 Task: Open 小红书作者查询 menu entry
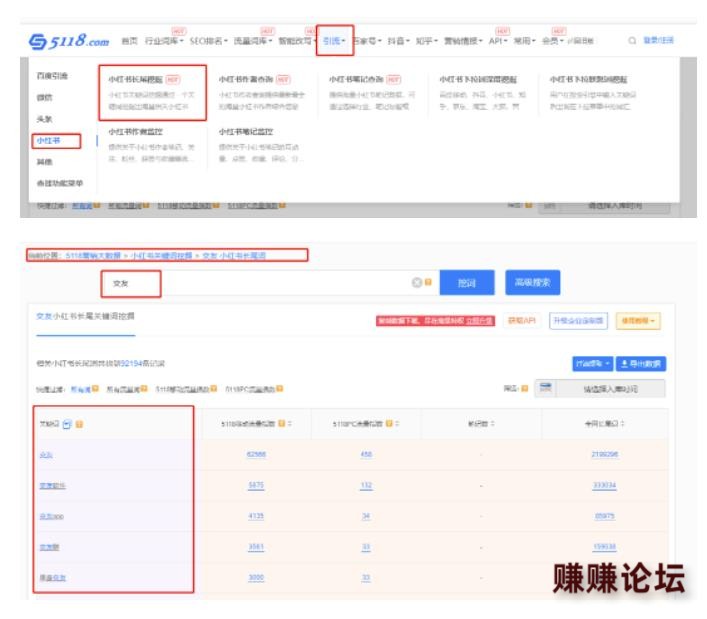262,92
